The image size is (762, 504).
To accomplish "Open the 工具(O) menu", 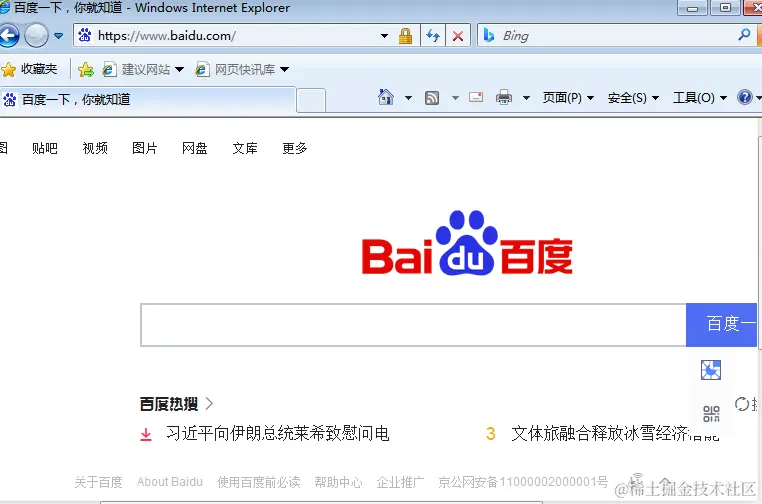I will pos(700,98).
